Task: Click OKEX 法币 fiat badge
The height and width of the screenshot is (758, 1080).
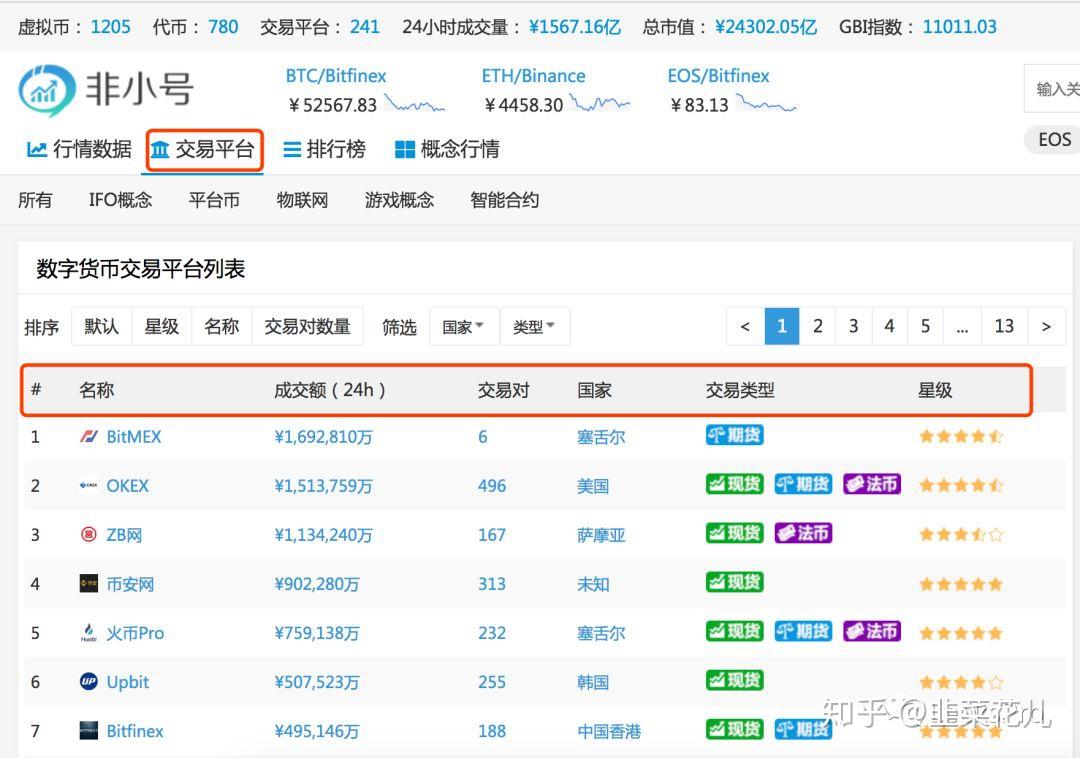Action: pyautogui.click(x=872, y=484)
